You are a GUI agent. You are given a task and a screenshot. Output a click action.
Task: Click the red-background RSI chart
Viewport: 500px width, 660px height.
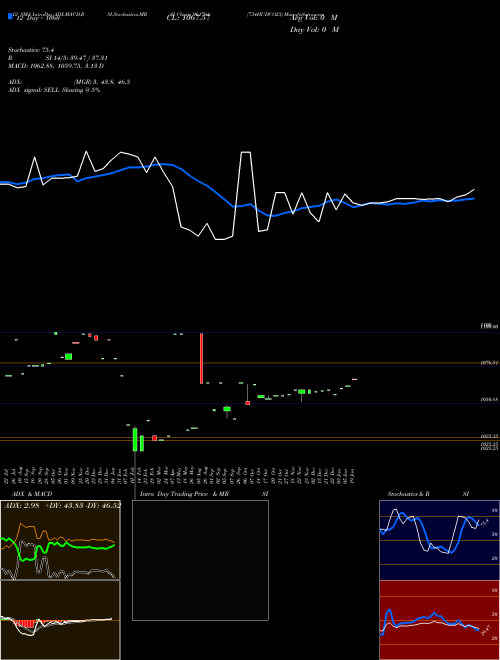tap(439, 620)
